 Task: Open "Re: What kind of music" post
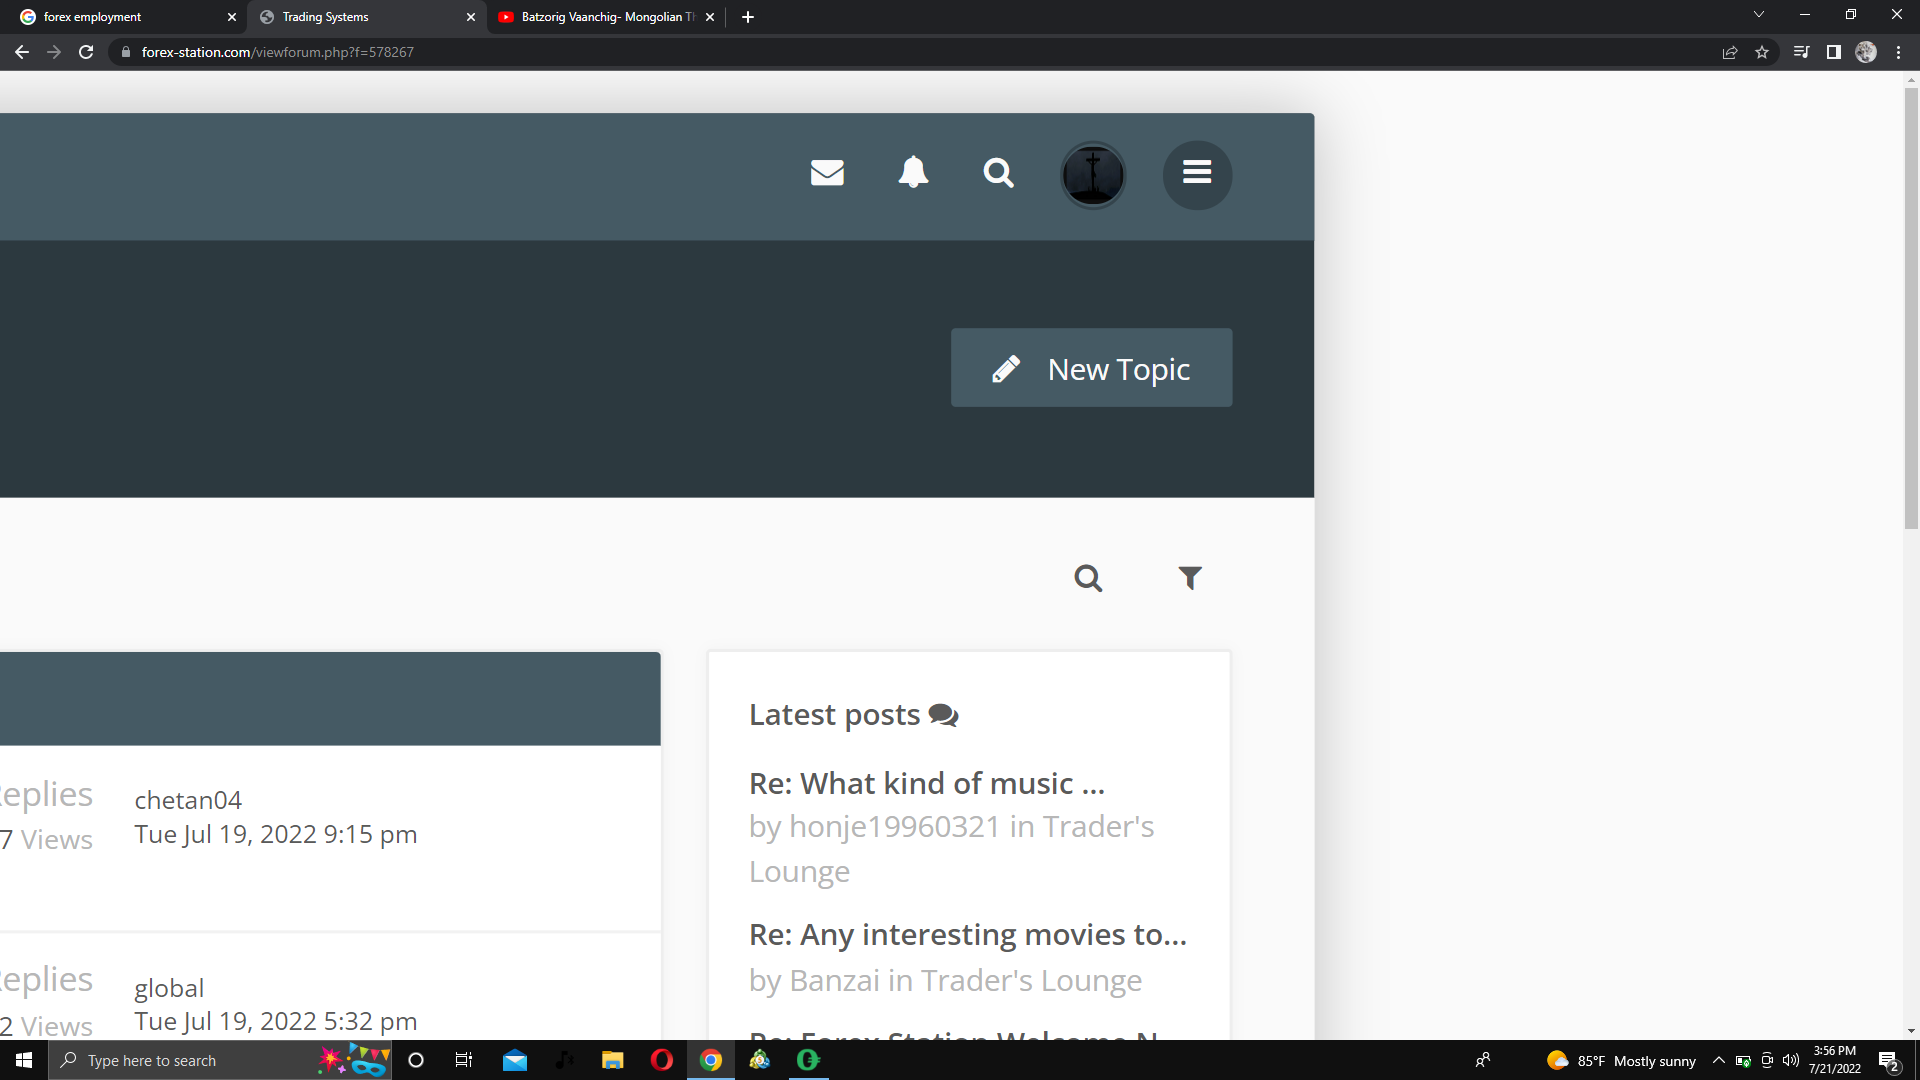pyautogui.click(x=926, y=783)
